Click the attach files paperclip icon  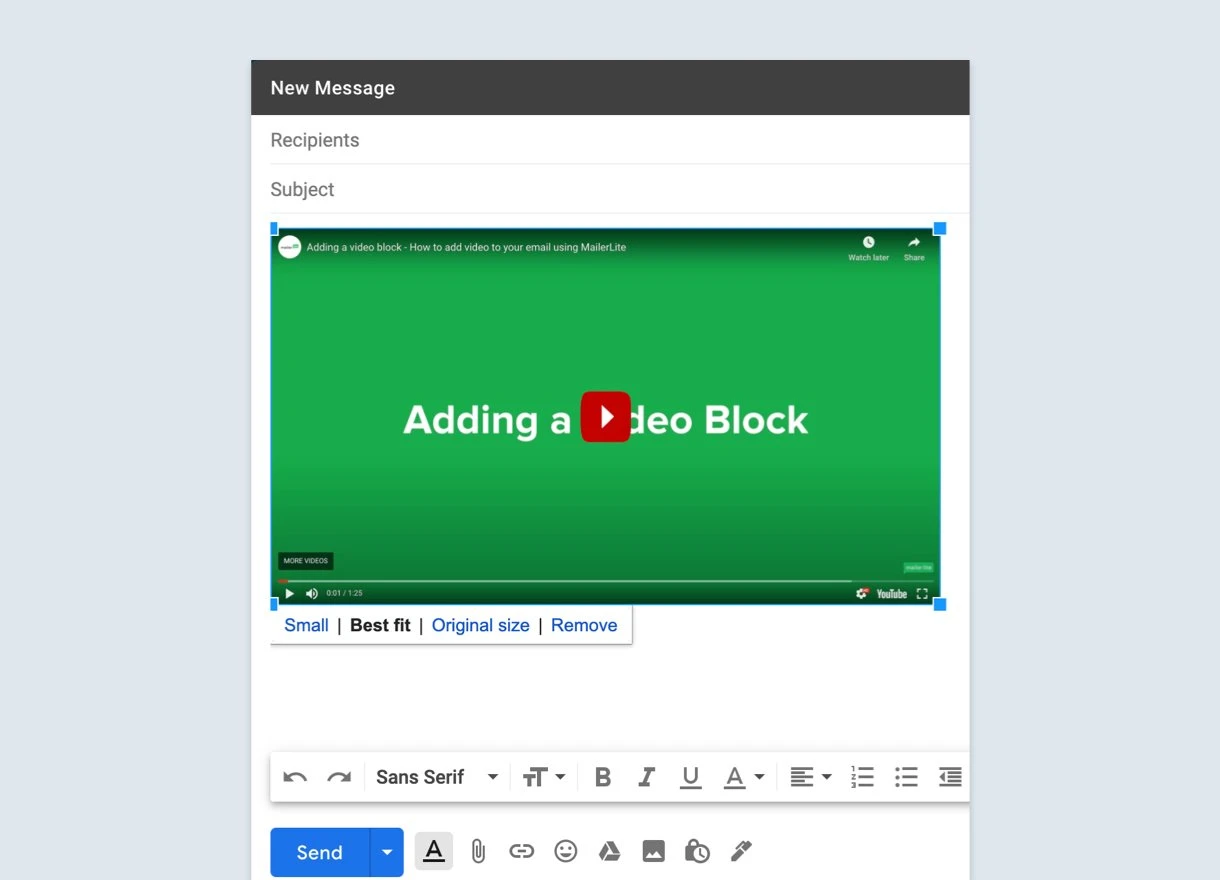[x=478, y=852]
